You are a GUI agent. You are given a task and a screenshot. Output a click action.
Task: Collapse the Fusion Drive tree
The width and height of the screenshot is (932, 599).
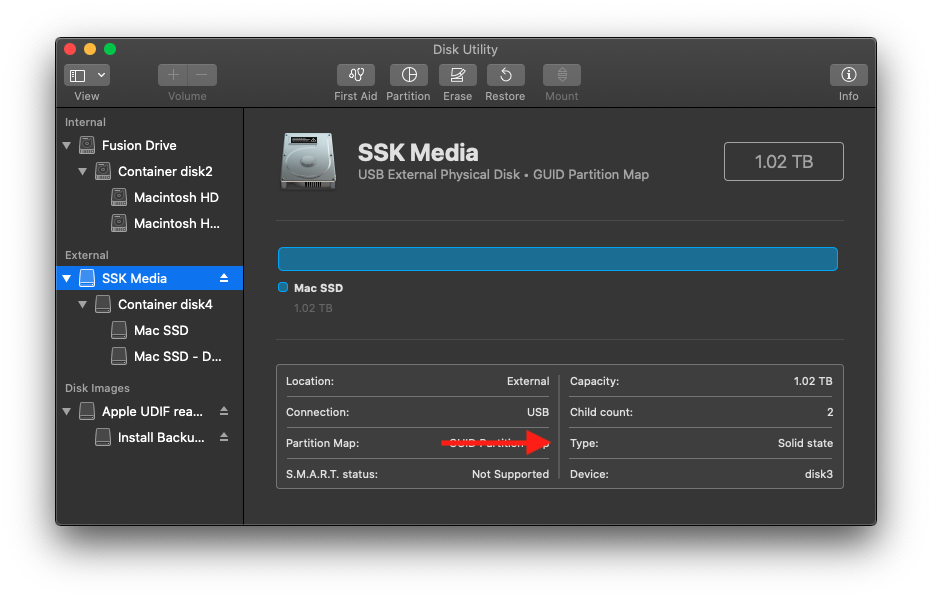point(67,146)
